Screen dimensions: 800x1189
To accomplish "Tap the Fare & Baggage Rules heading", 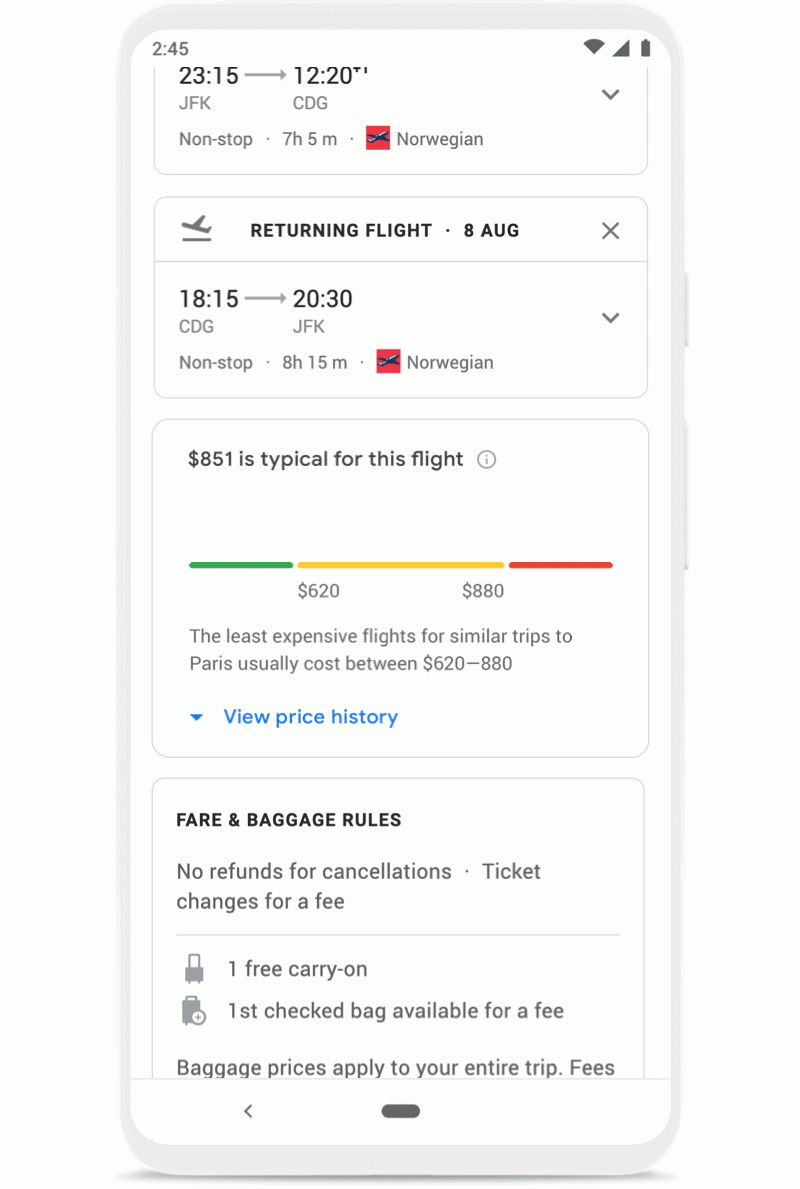I will coord(289,820).
